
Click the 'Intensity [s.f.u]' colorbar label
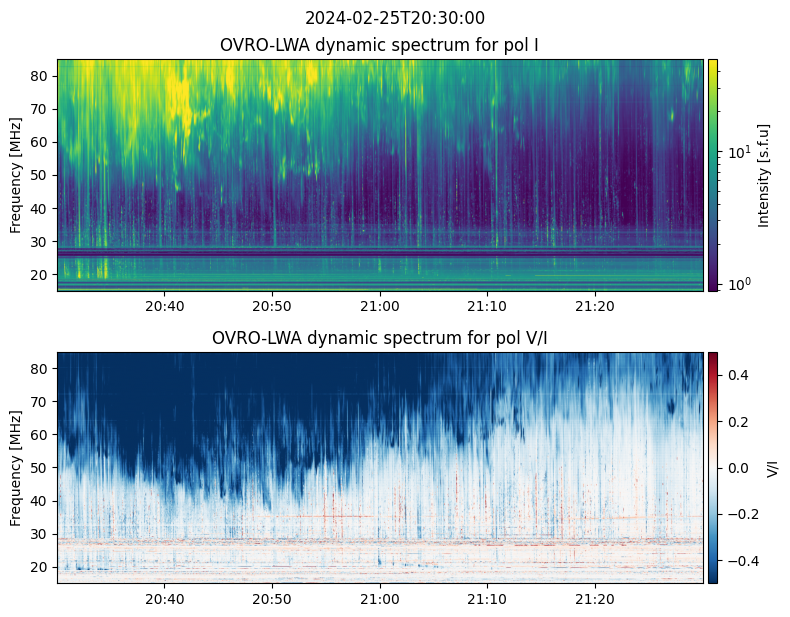pos(765,175)
